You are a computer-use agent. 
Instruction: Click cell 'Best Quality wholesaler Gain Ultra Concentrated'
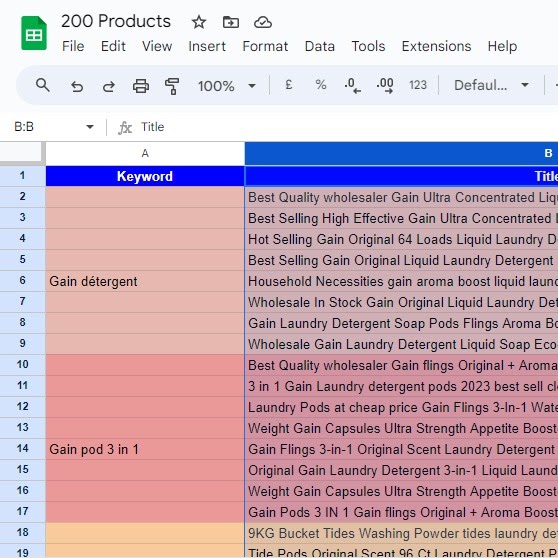click(401, 197)
